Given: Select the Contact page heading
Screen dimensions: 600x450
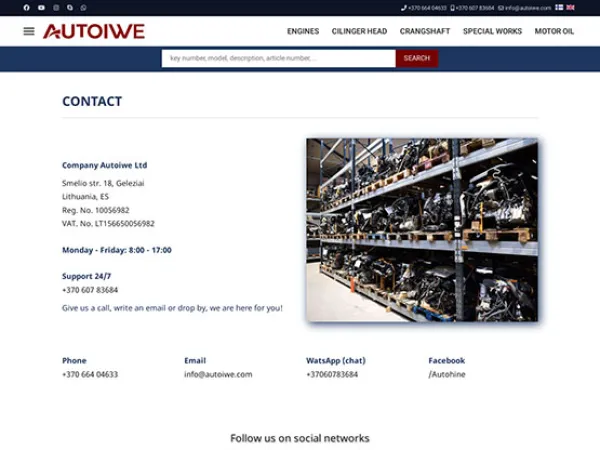Looking at the screenshot, I should (x=92, y=101).
